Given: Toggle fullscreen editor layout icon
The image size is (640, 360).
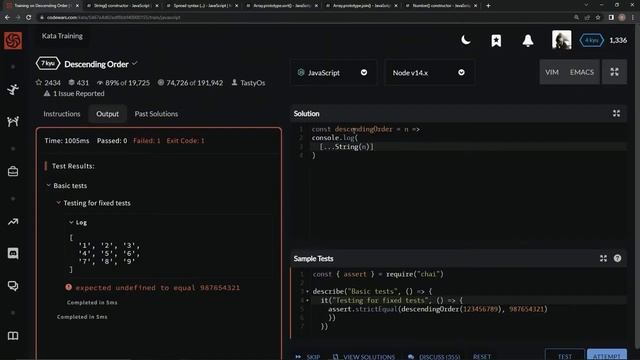Looking at the screenshot, I should pyautogui.click(x=614, y=72).
